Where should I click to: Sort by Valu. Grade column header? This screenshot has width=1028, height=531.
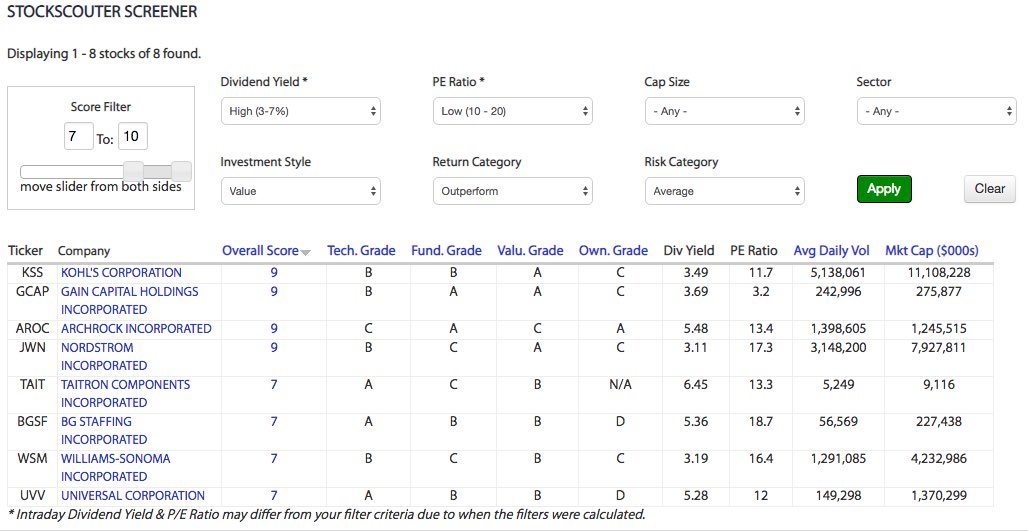point(530,250)
